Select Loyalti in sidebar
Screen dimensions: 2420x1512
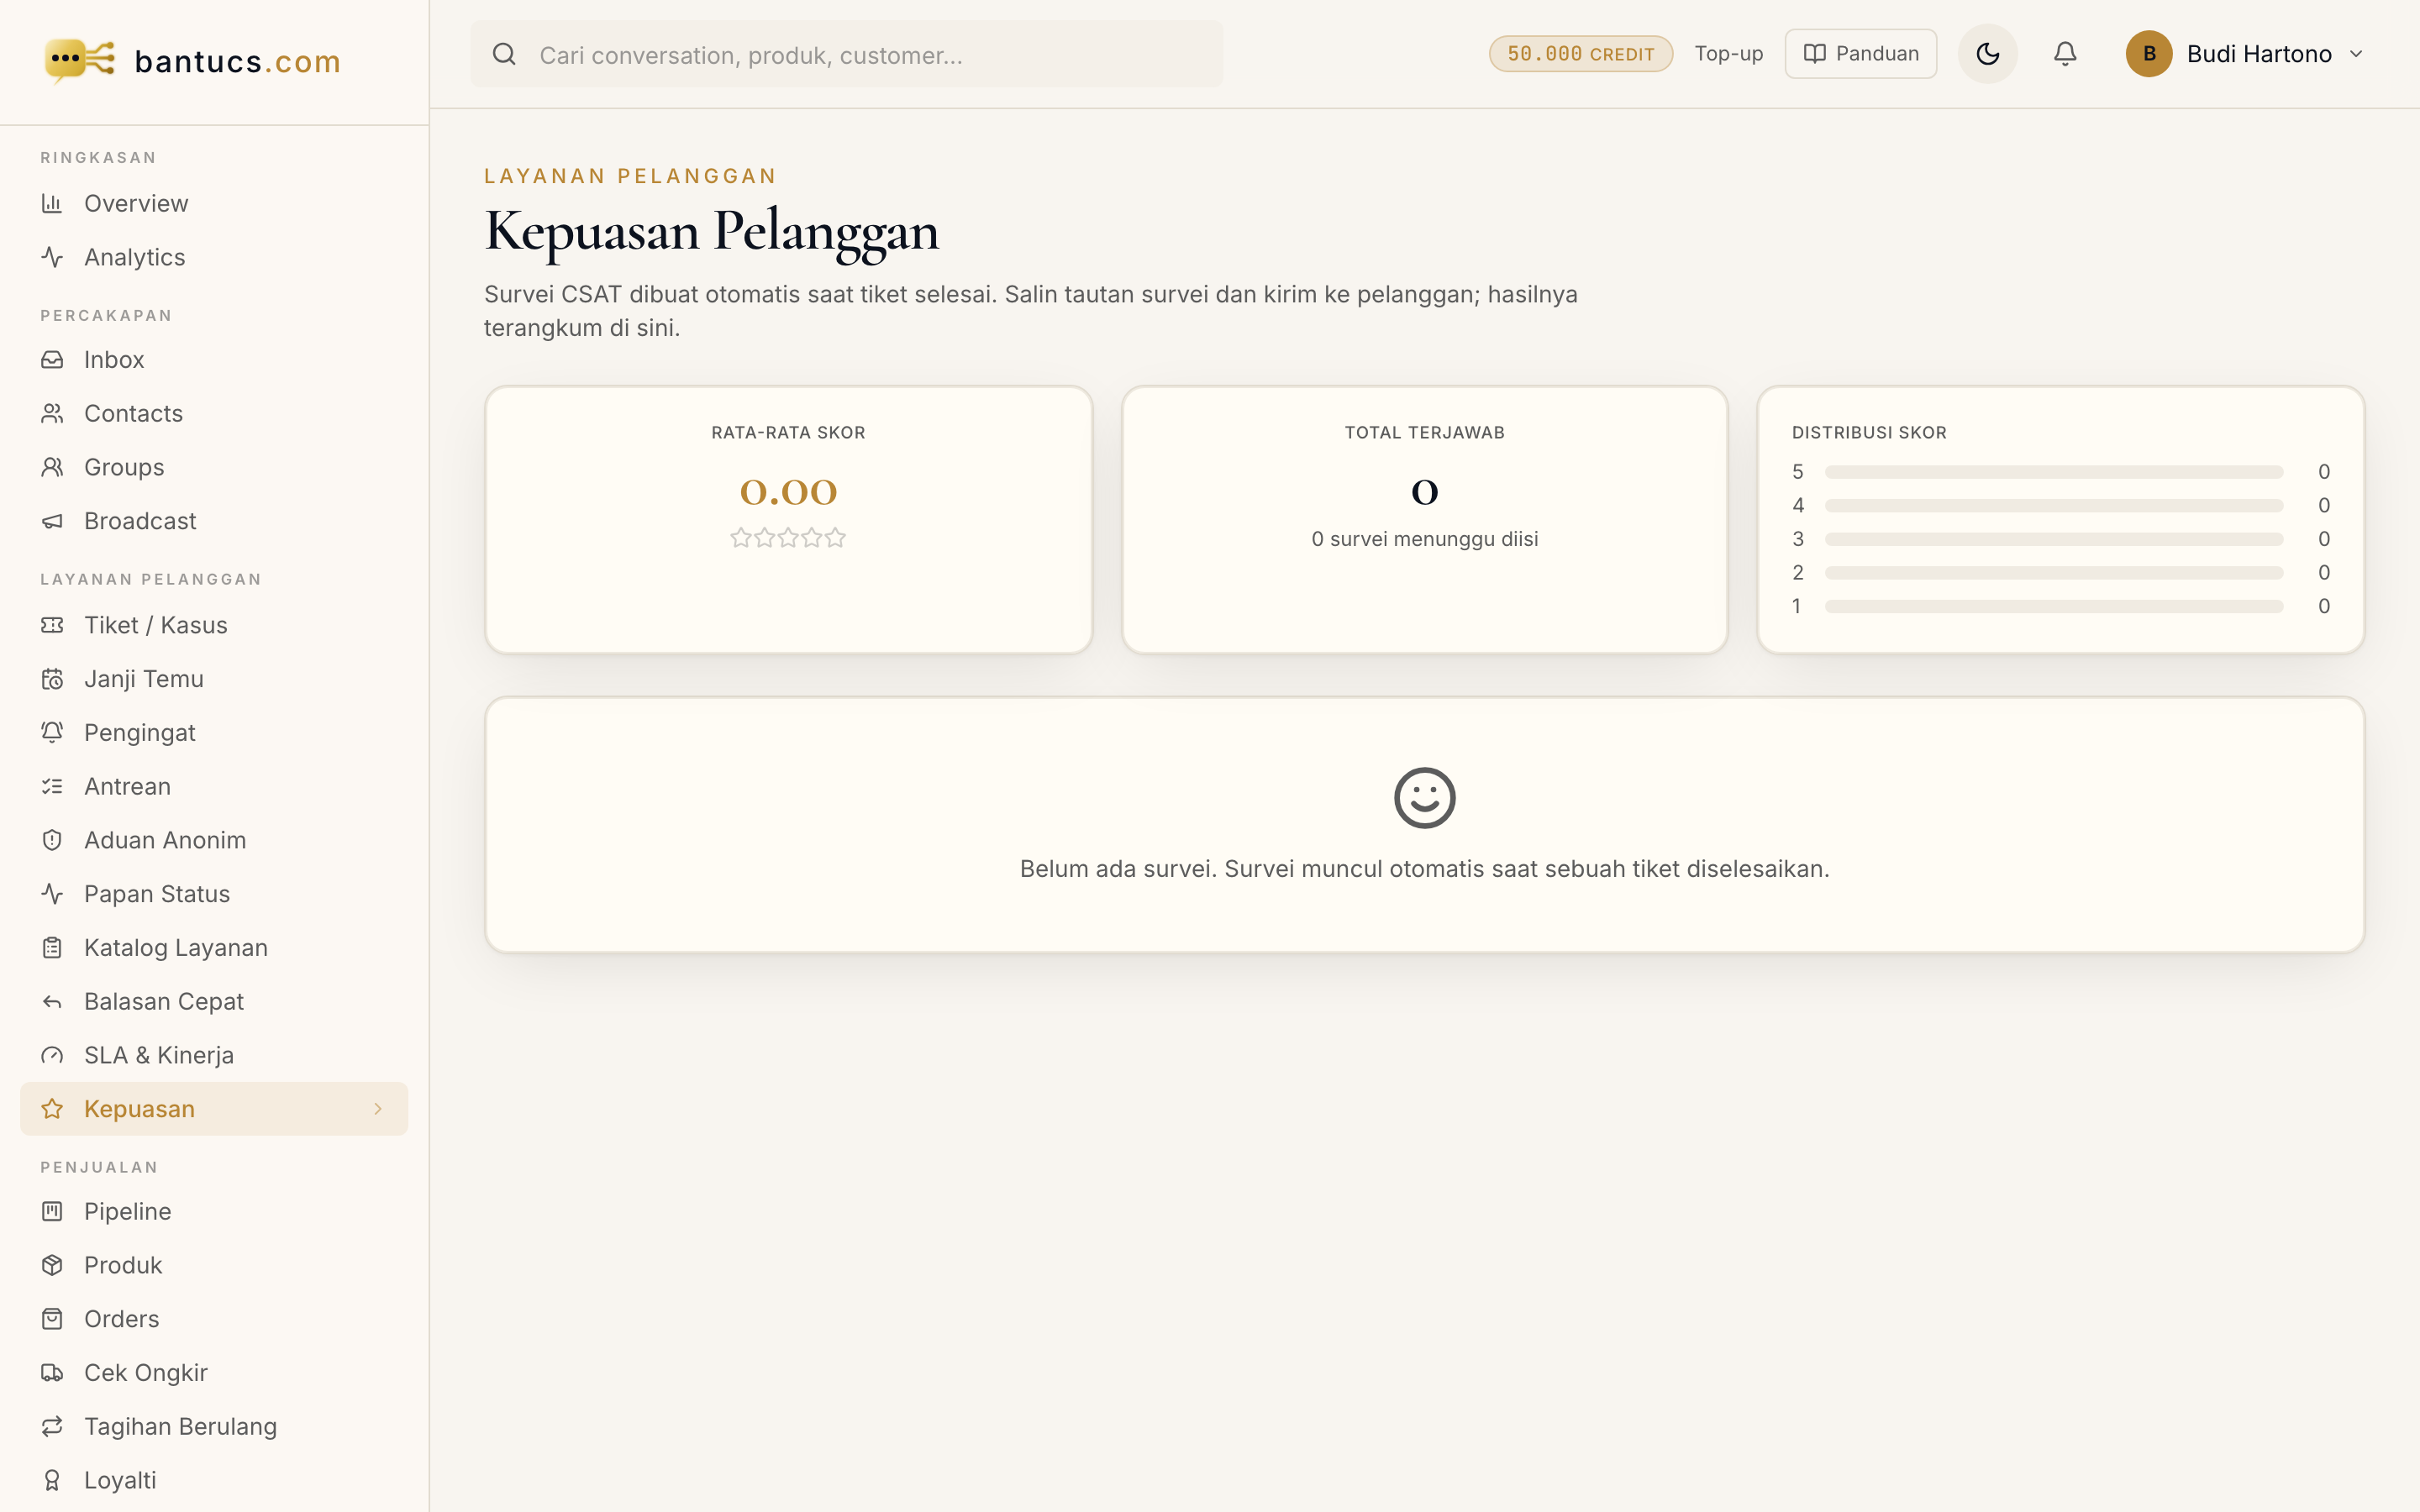[214, 1480]
